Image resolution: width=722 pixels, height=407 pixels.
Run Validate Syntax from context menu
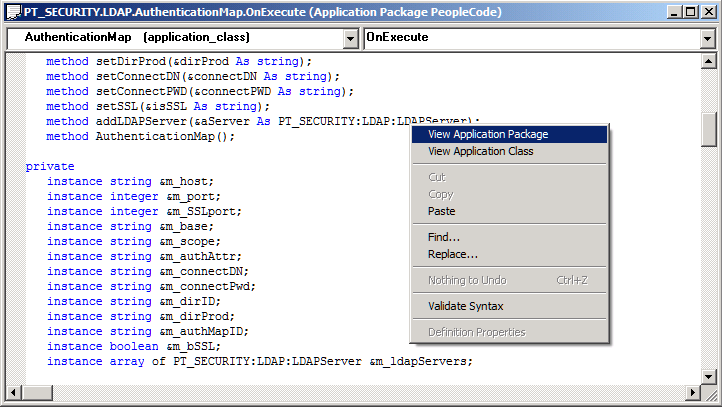click(465, 306)
